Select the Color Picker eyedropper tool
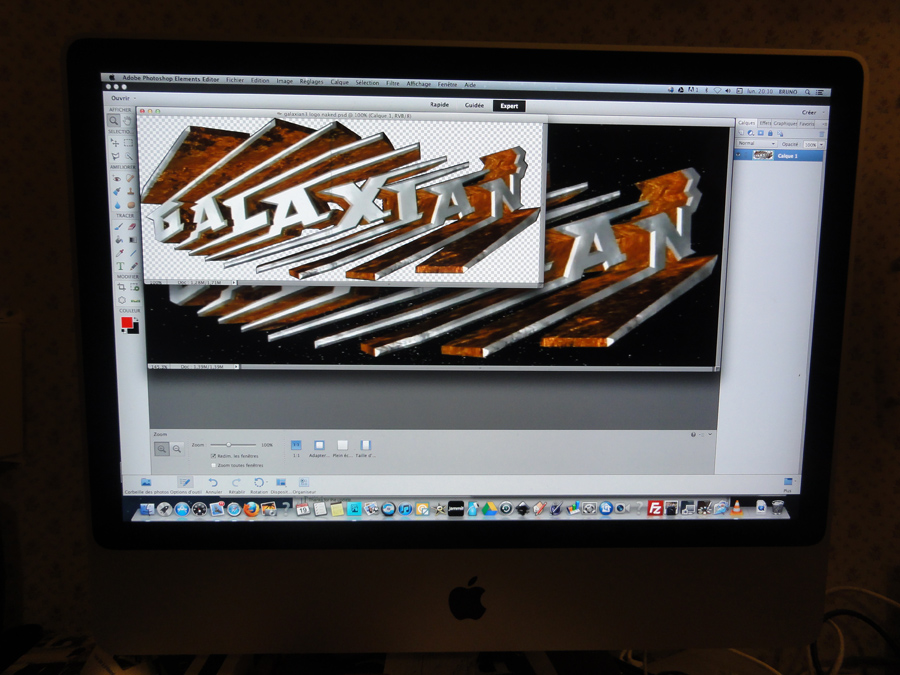The width and height of the screenshot is (900, 675). (119, 253)
